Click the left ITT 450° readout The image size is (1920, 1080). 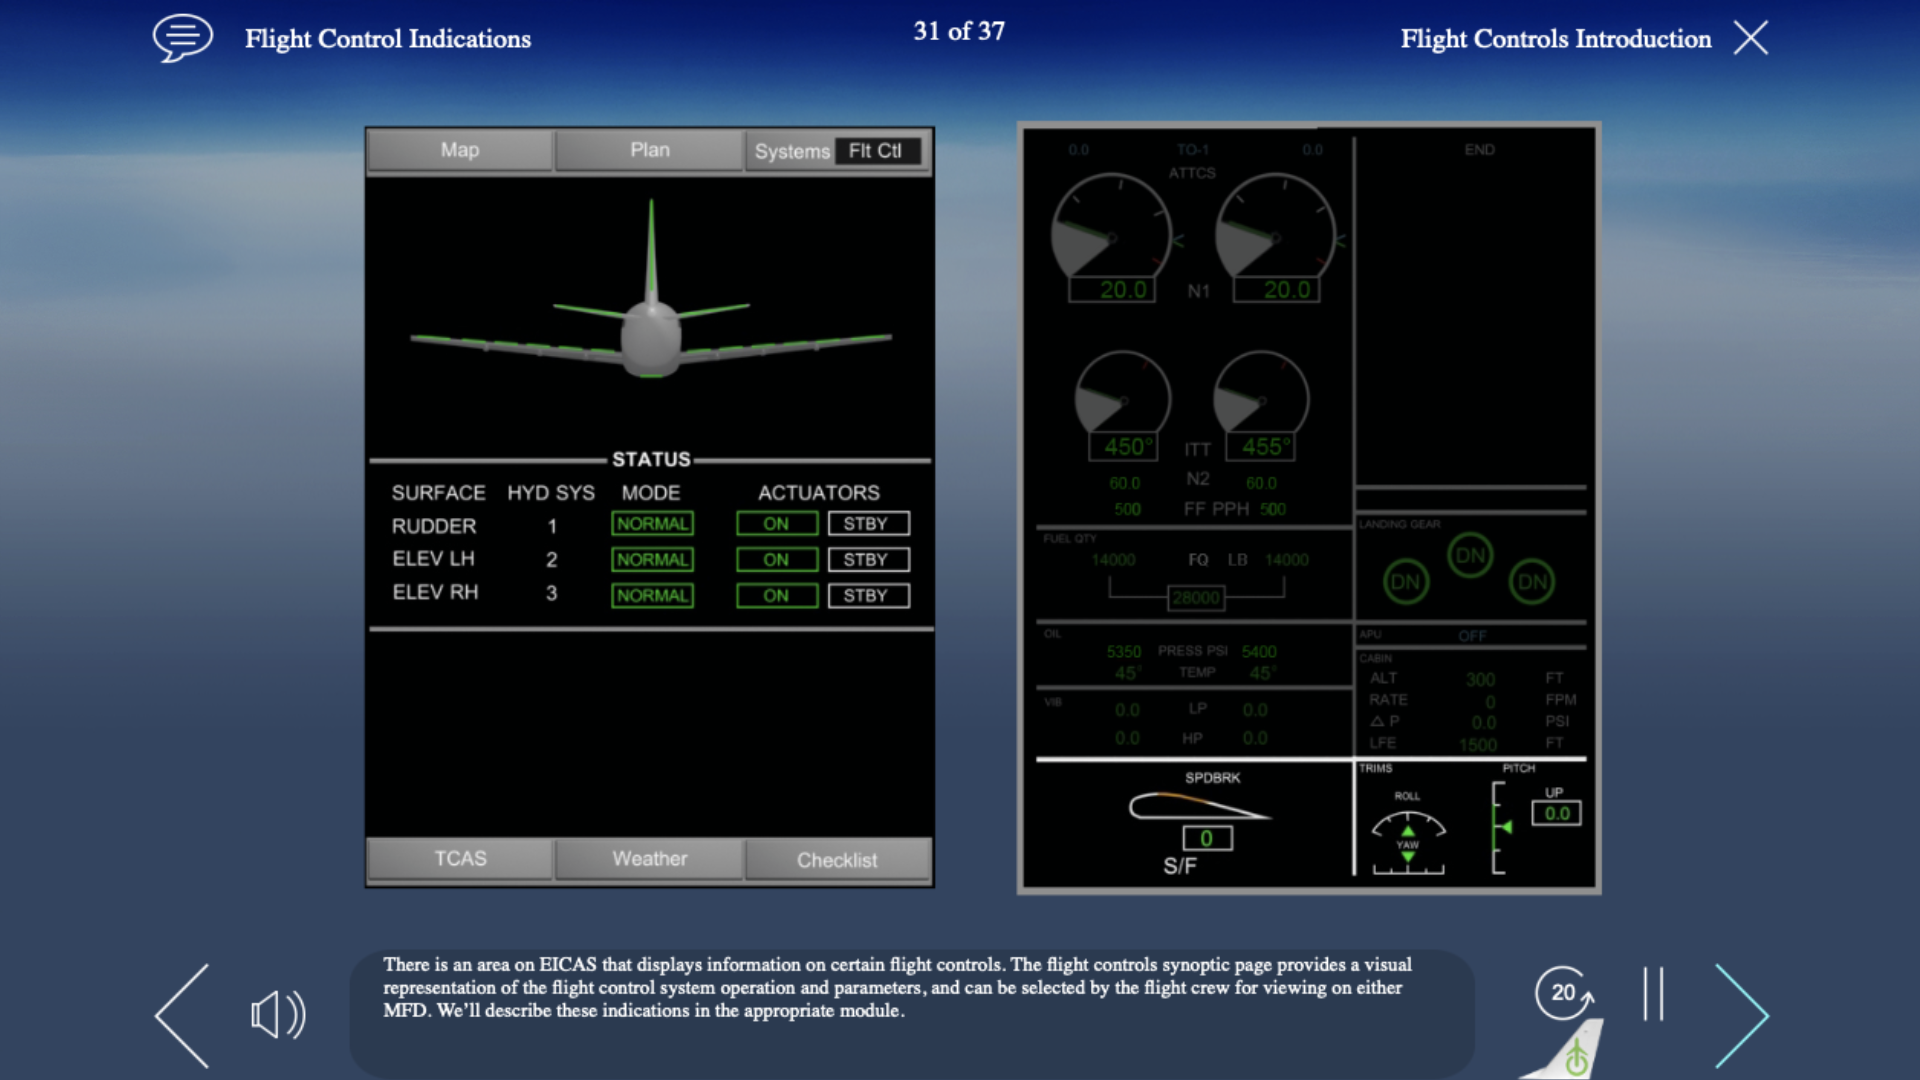point(1123,447)
